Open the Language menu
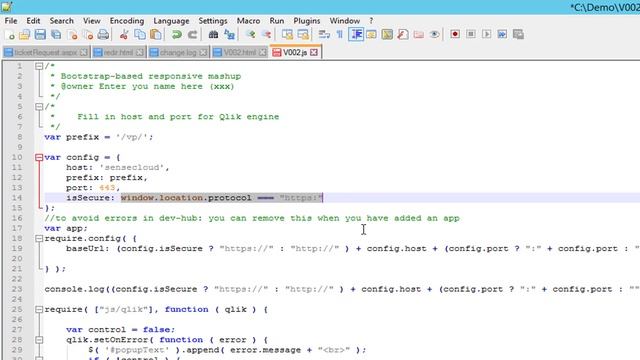This screenshot has height=360, width=640. point(171,21)
